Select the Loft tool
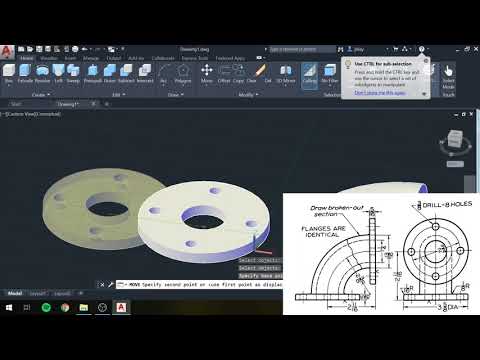 coord(58,73)
